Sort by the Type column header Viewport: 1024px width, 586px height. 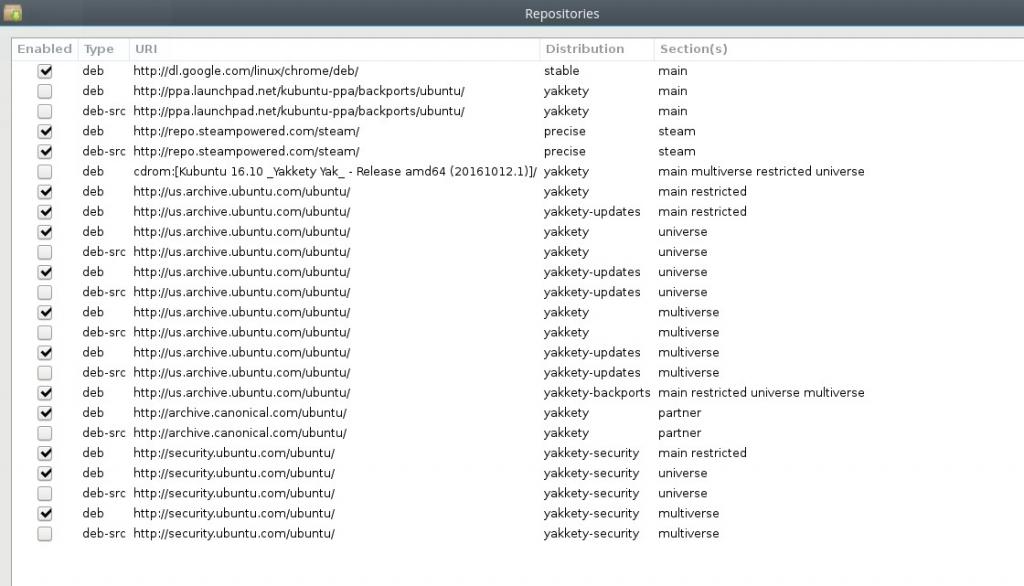click(x=103, y=49)
